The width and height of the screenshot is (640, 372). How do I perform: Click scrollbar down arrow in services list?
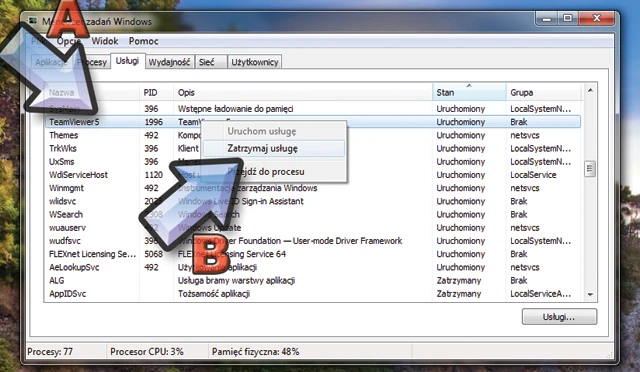click(590, 295)
